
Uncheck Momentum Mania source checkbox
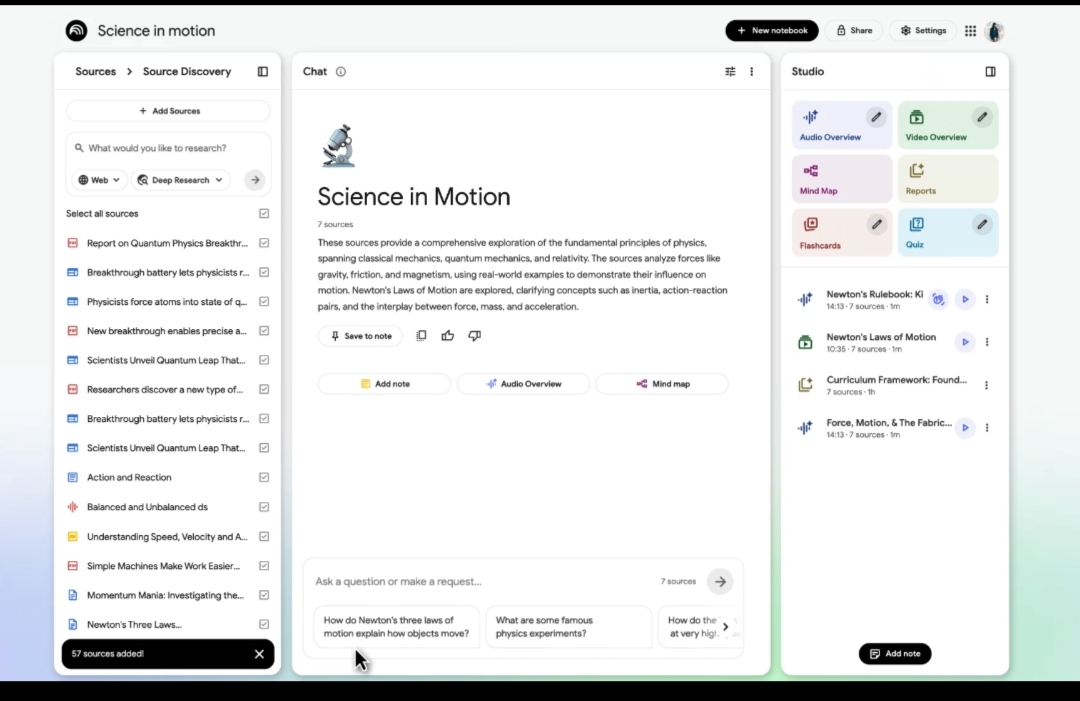(x=264, y=595)
